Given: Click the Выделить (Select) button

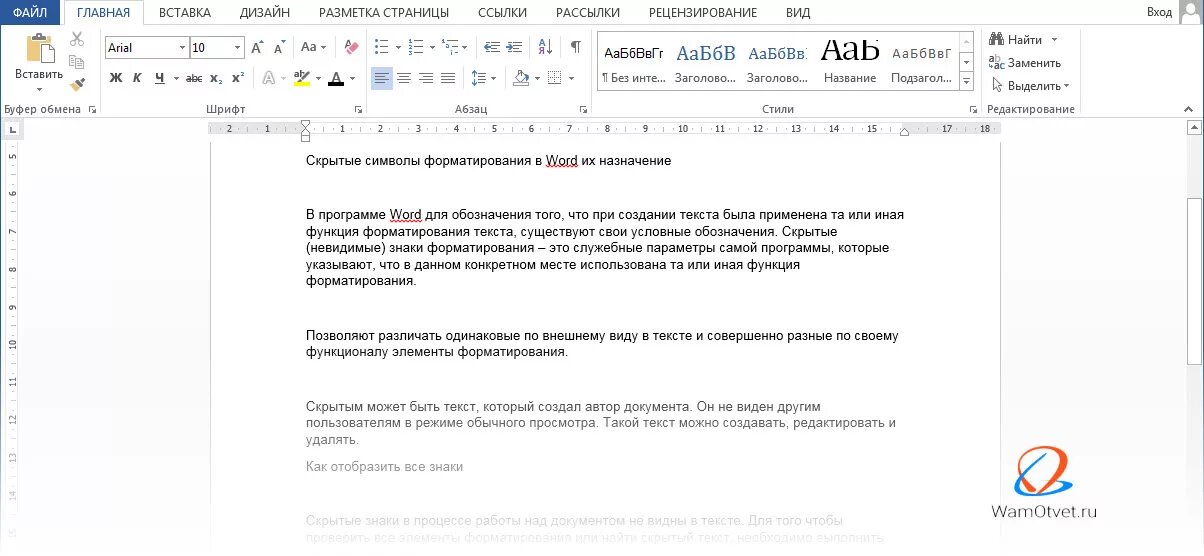Looking at the screenshot, I should coord(1029,85).
